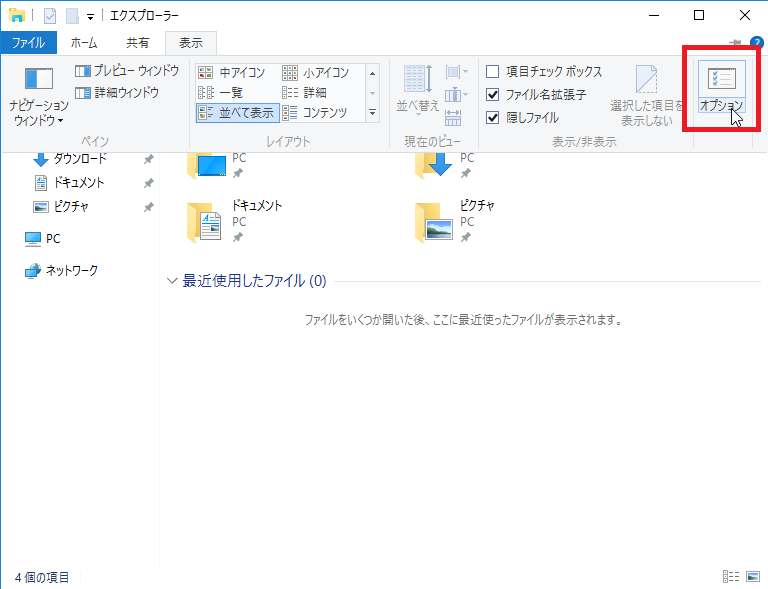The width and height of the screenshot is (768, 589).
Task: Select content (コンテンツ) layout
Action: point(315,113)
